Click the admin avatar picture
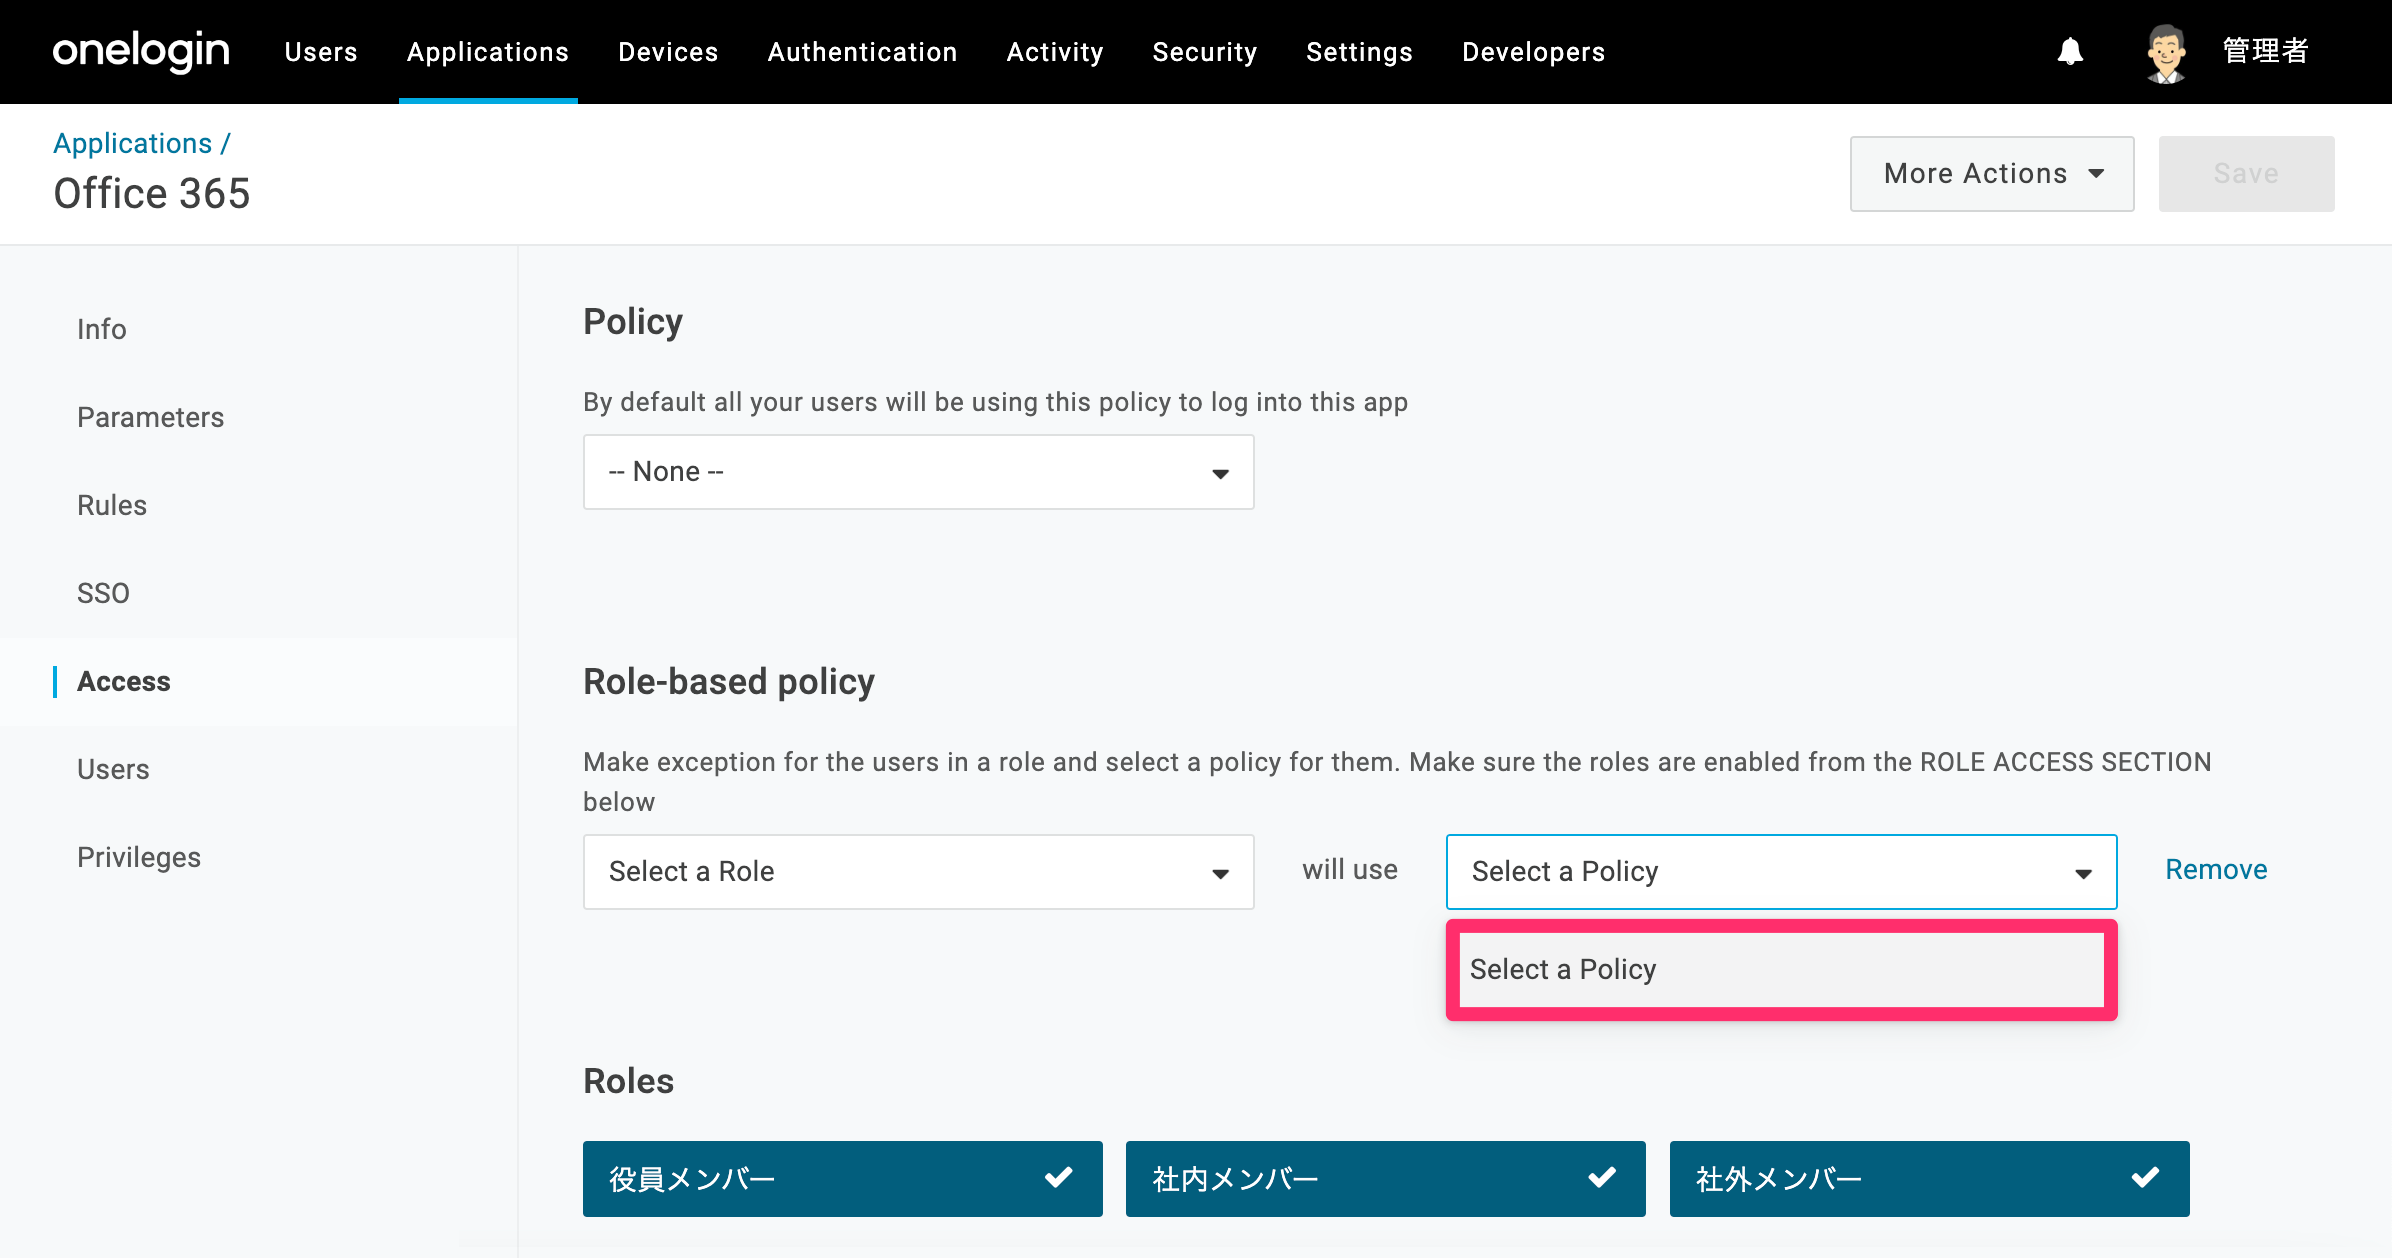Image resolution: width=2392 pixels, height=1258 pixels. pos(2166,53)
